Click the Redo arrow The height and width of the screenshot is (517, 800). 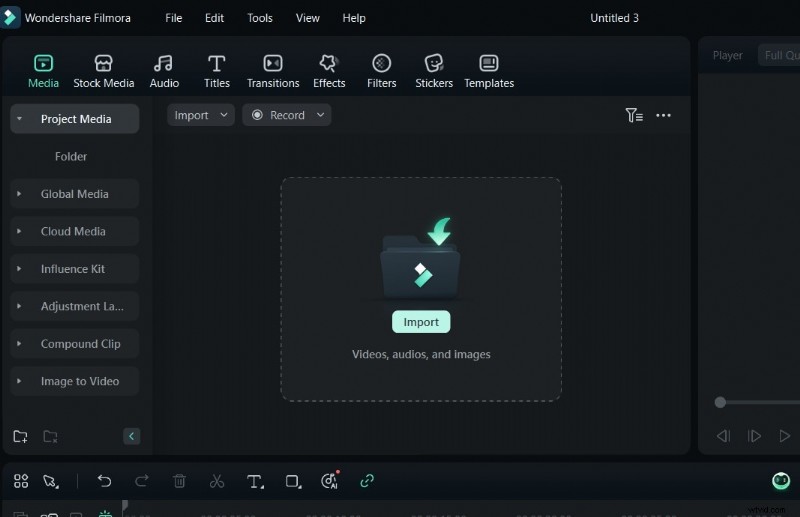tap(142, 481)
